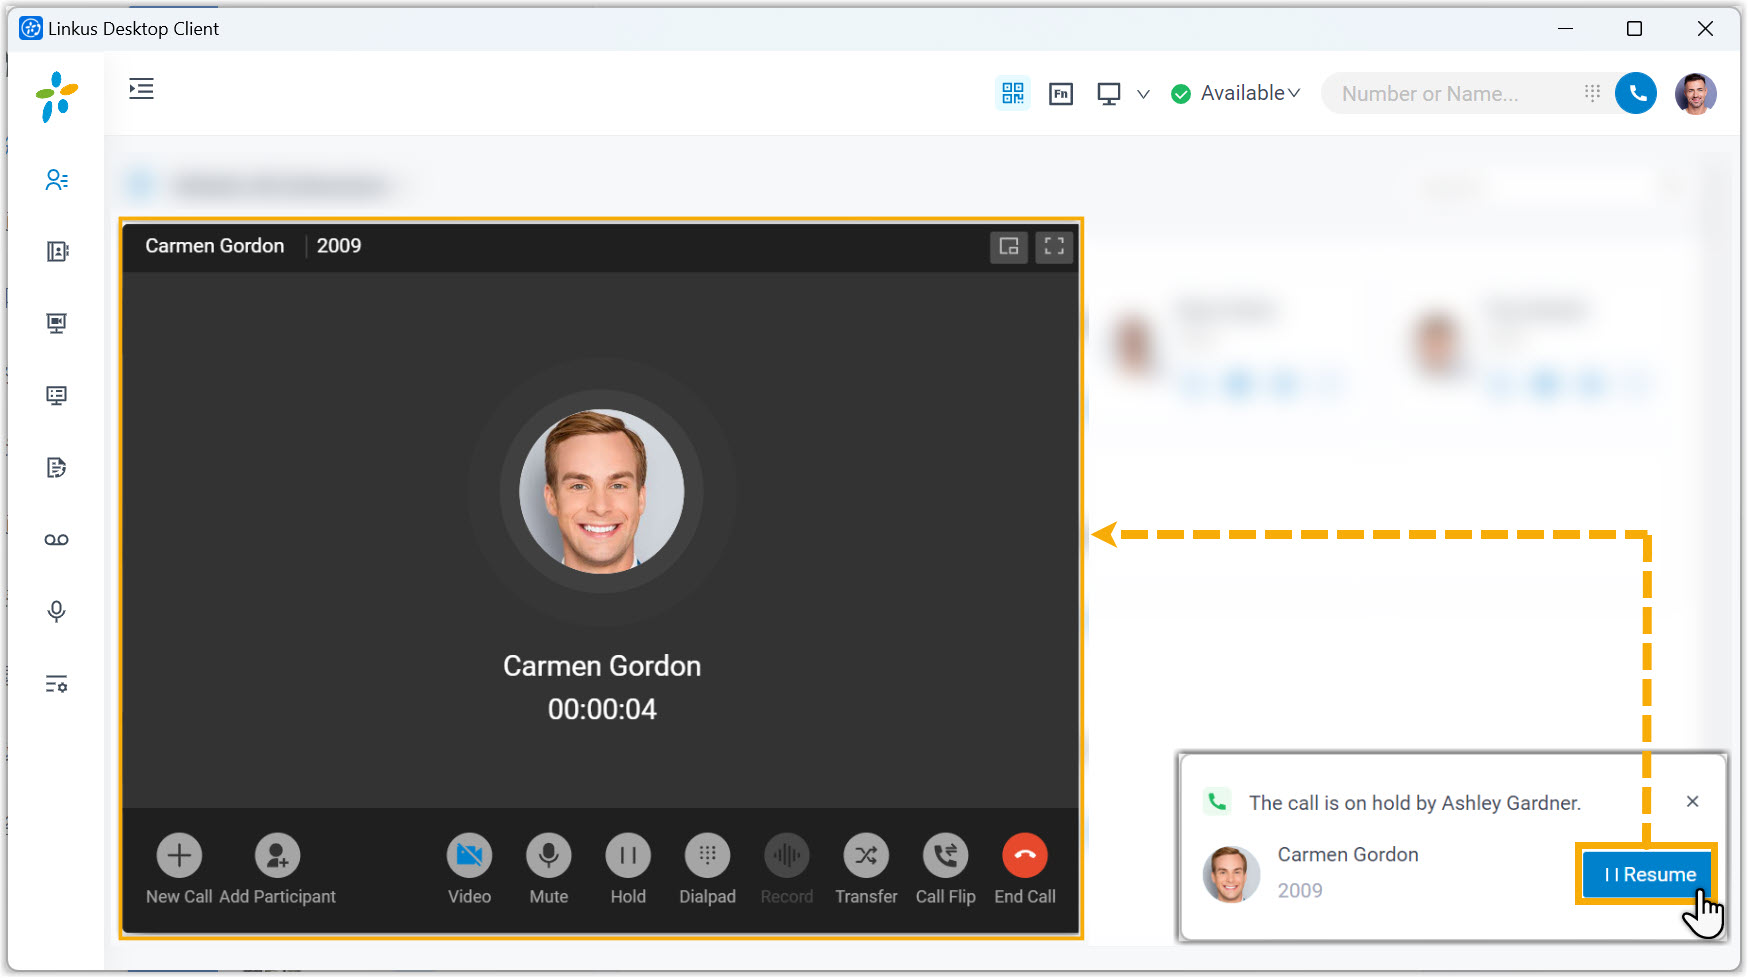
Task: Click the Transfer call icon
Action: tap(865, 856)
